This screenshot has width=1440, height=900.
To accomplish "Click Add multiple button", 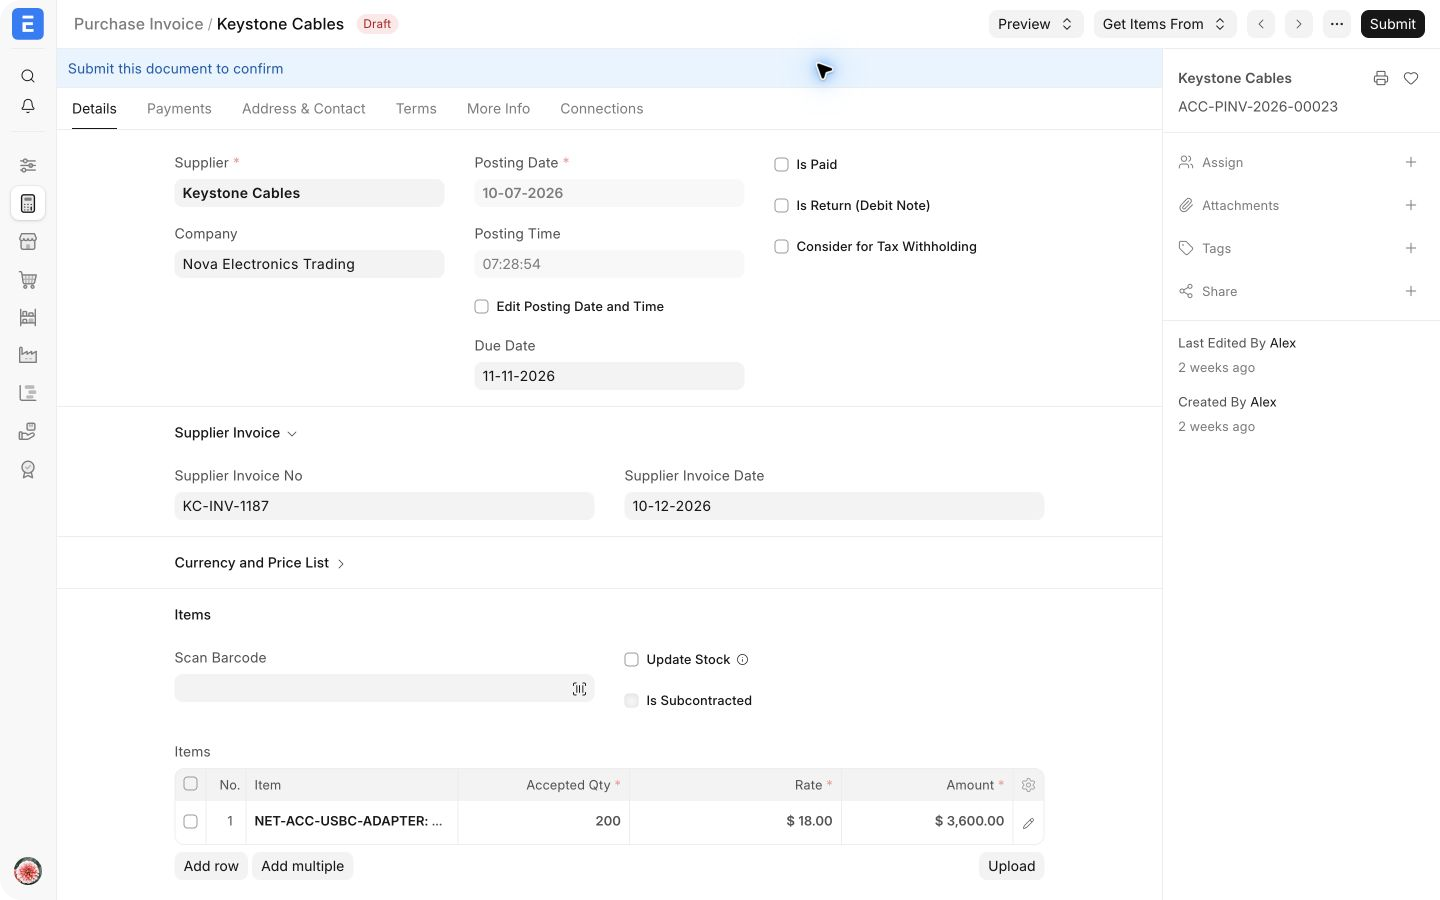I will pyautogui.click(x=303, y=866).
